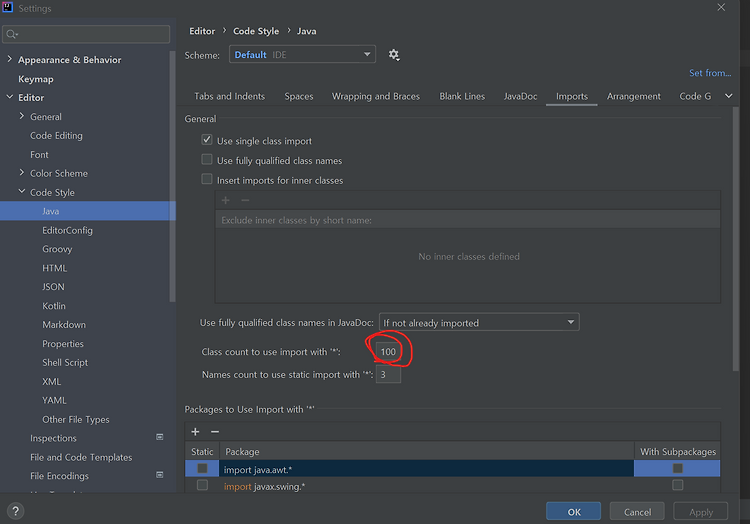
Task: Enable Use fully qualified class names
Action: click(207, 159)
